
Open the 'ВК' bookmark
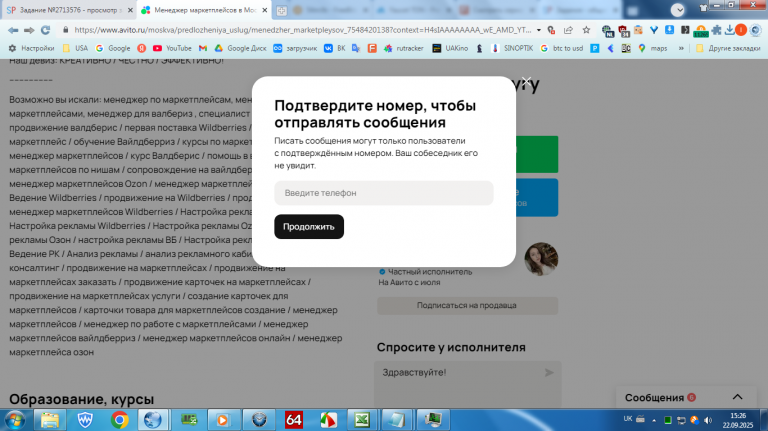pyautogui.click(x=335, y=48)
